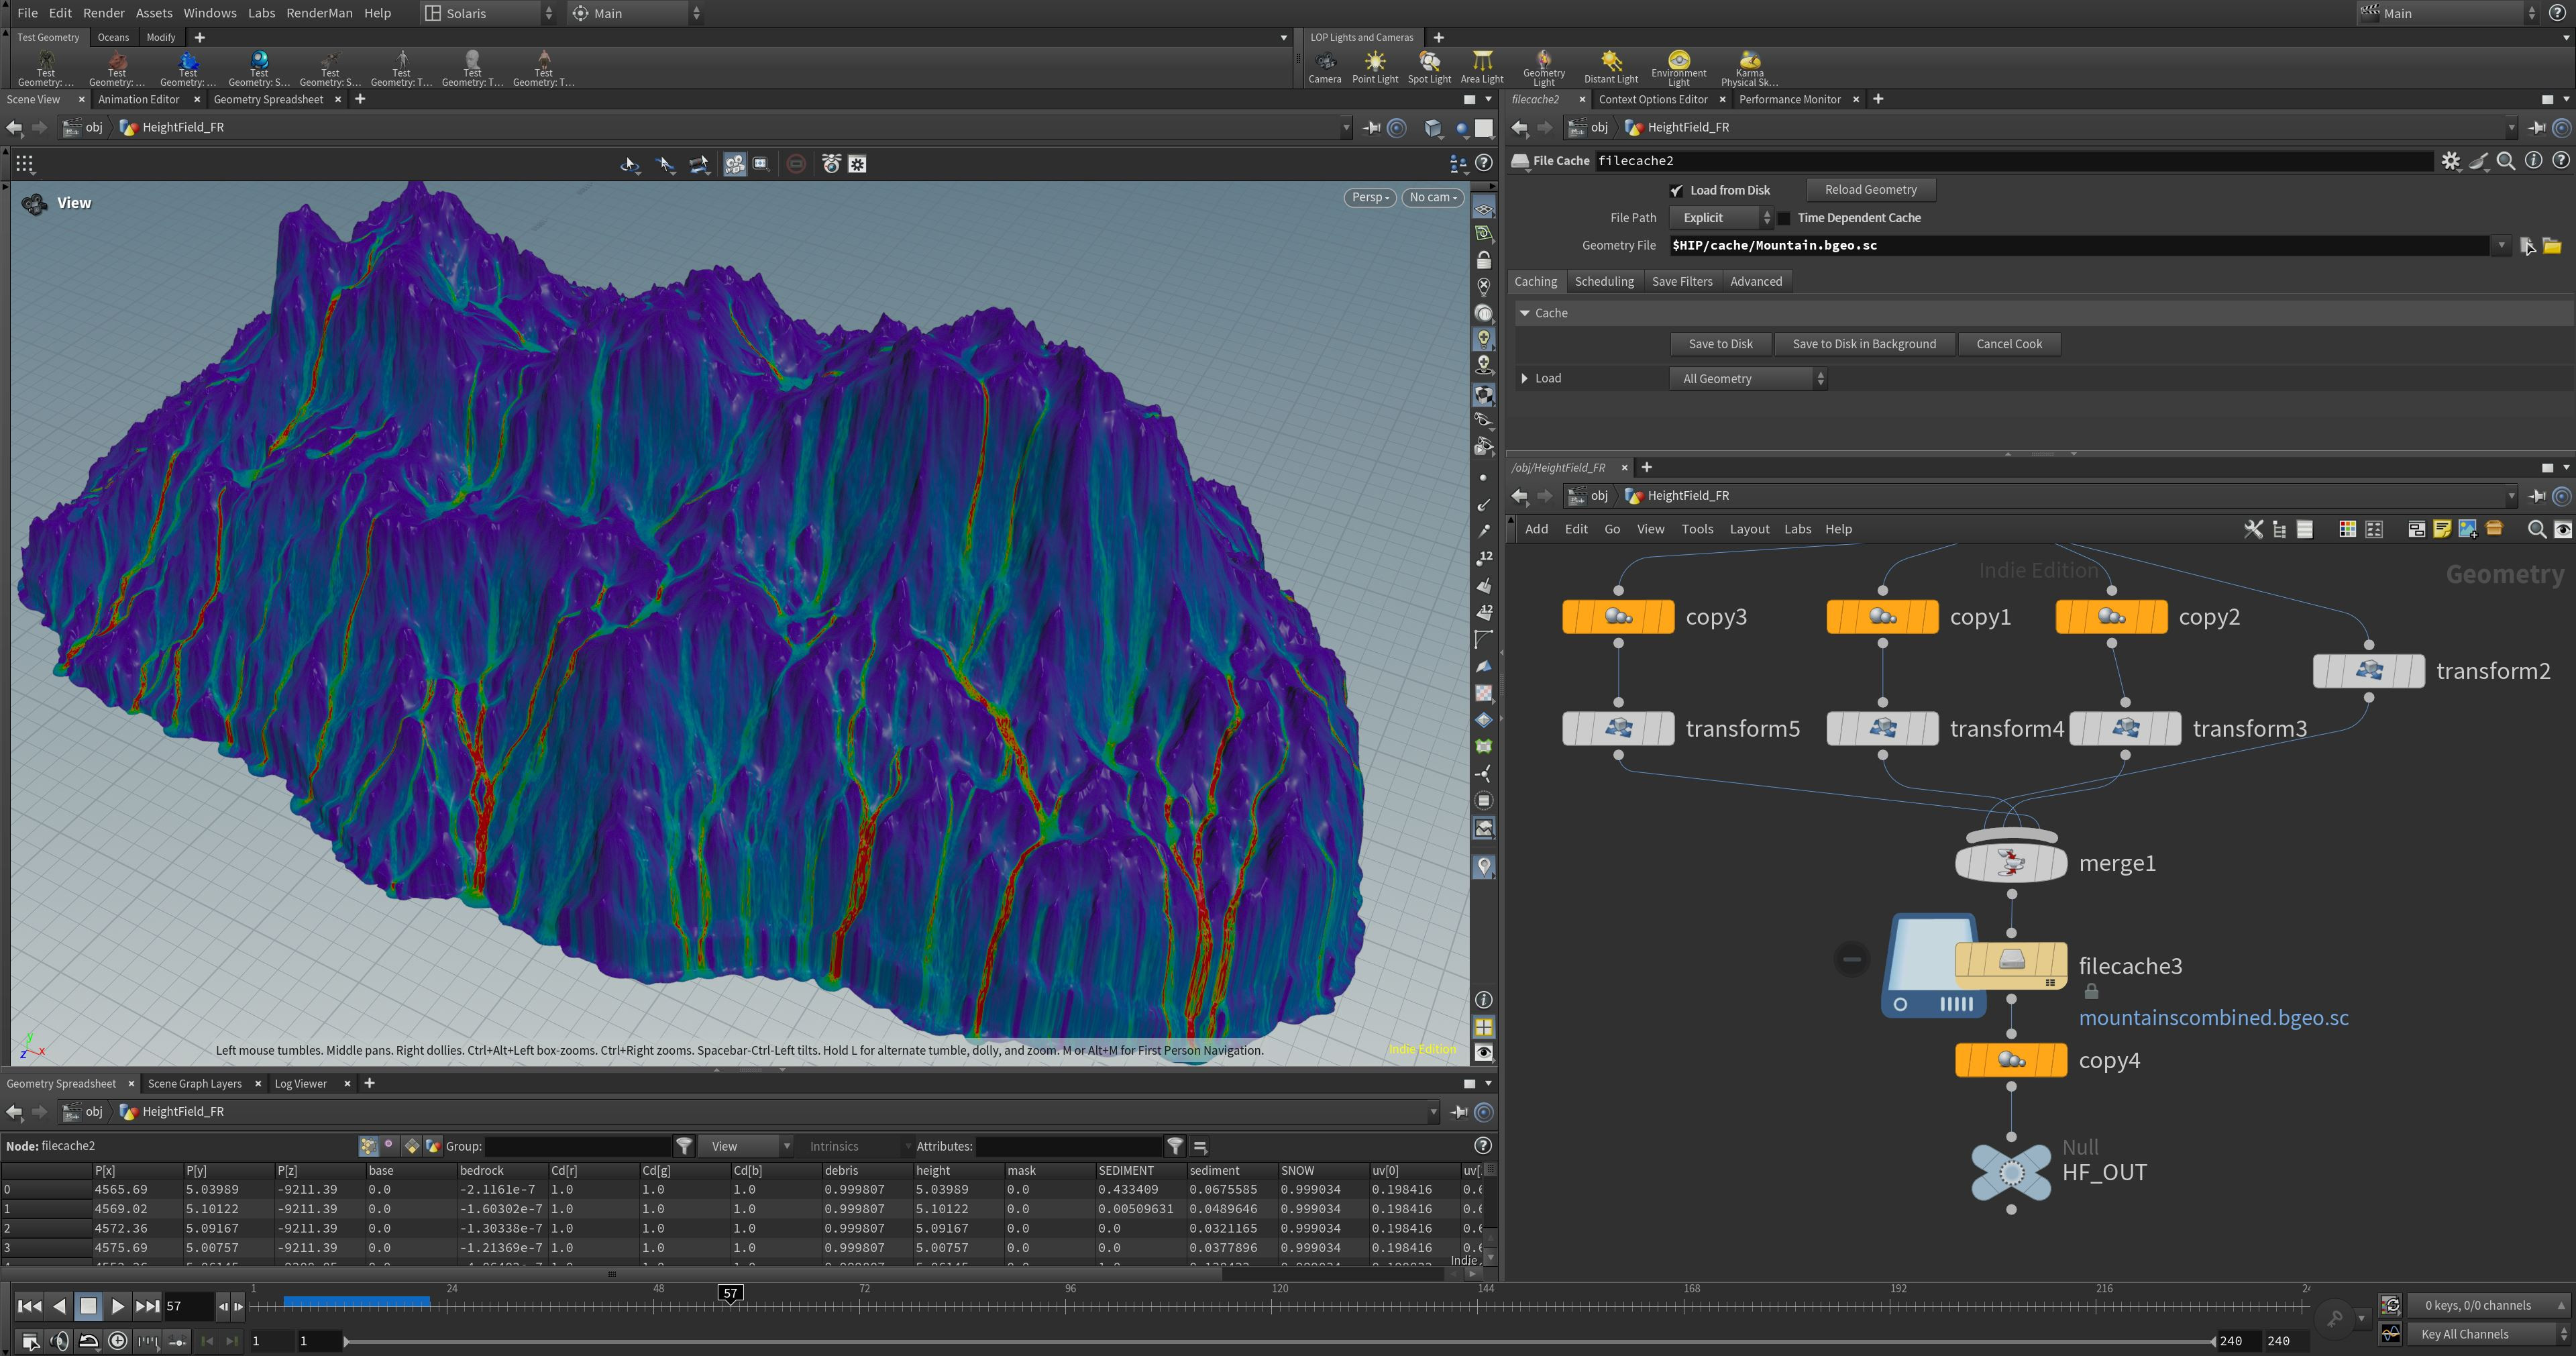Screen dimensions: 2576x1356
Task: Click the merge1 node icon
Action: tap(2010, 862)
